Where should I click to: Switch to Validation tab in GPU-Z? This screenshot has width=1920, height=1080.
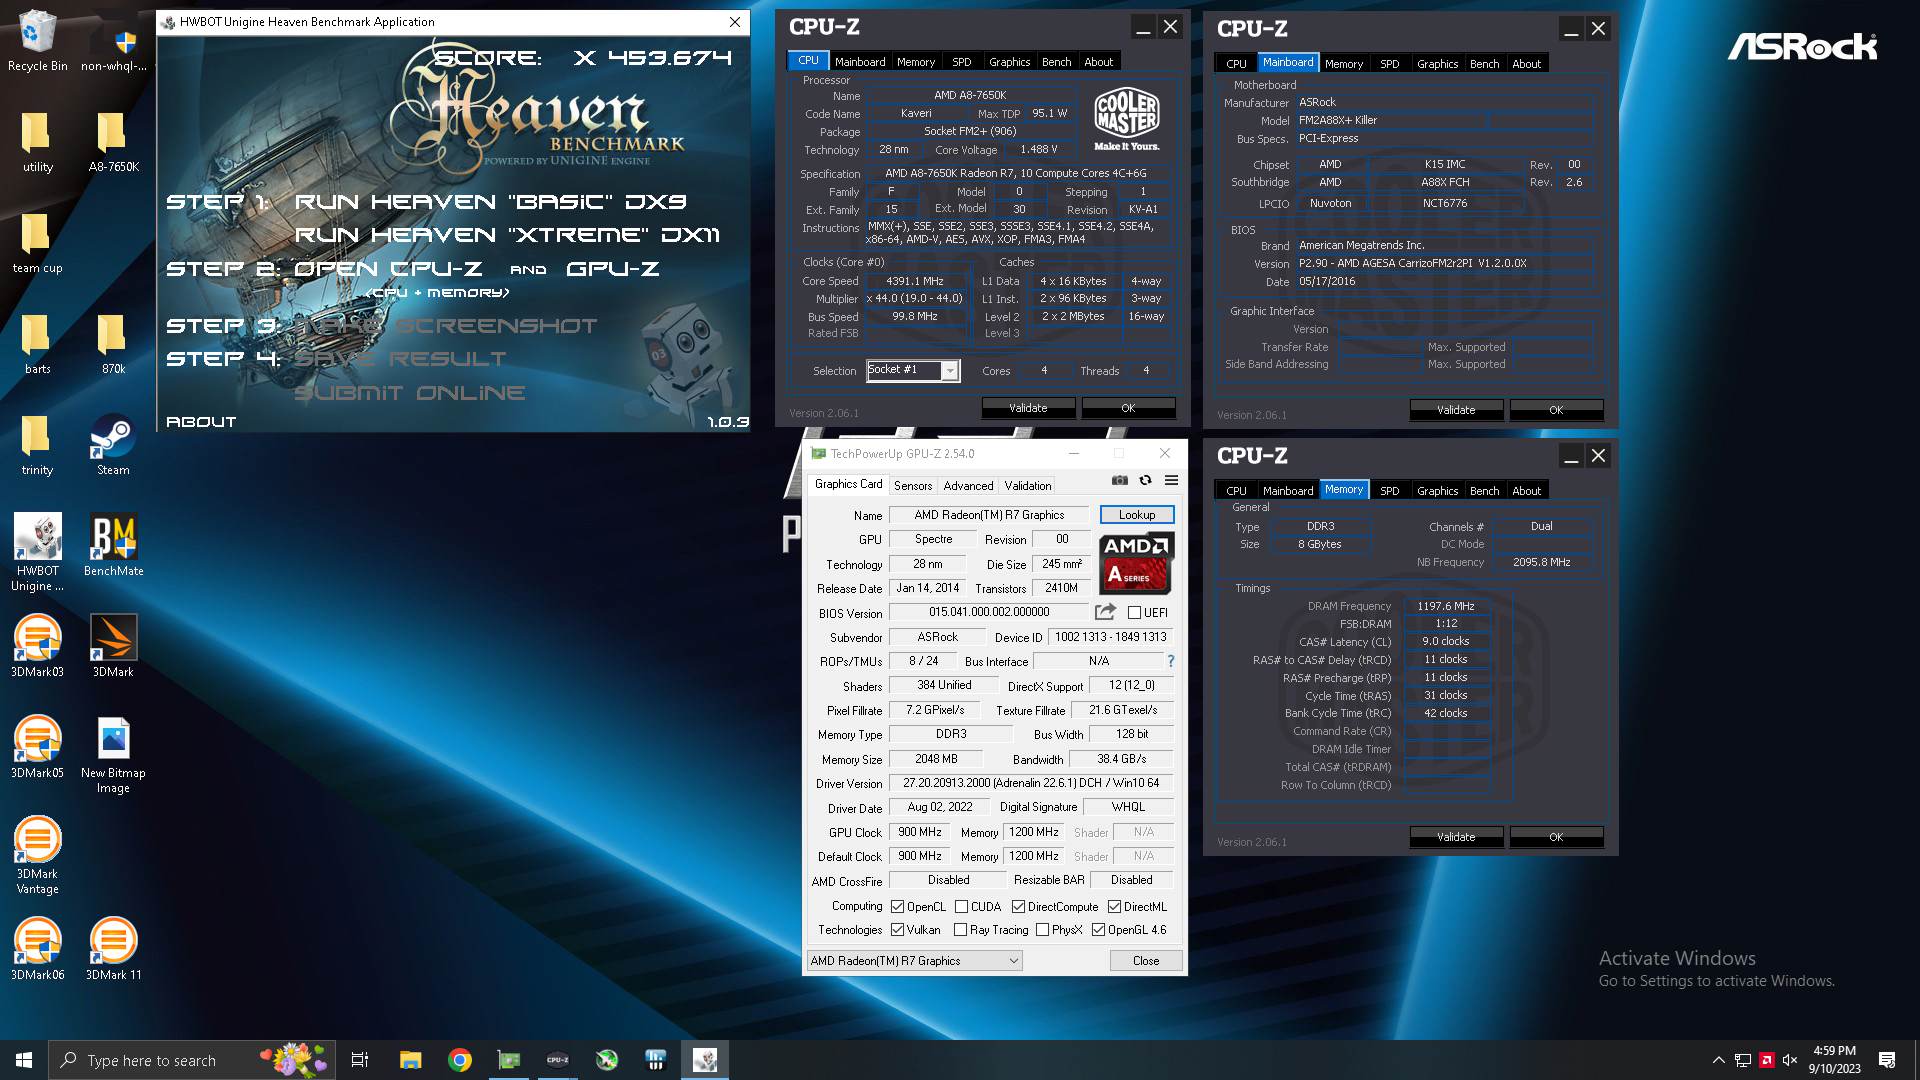tap(1028, 486)
